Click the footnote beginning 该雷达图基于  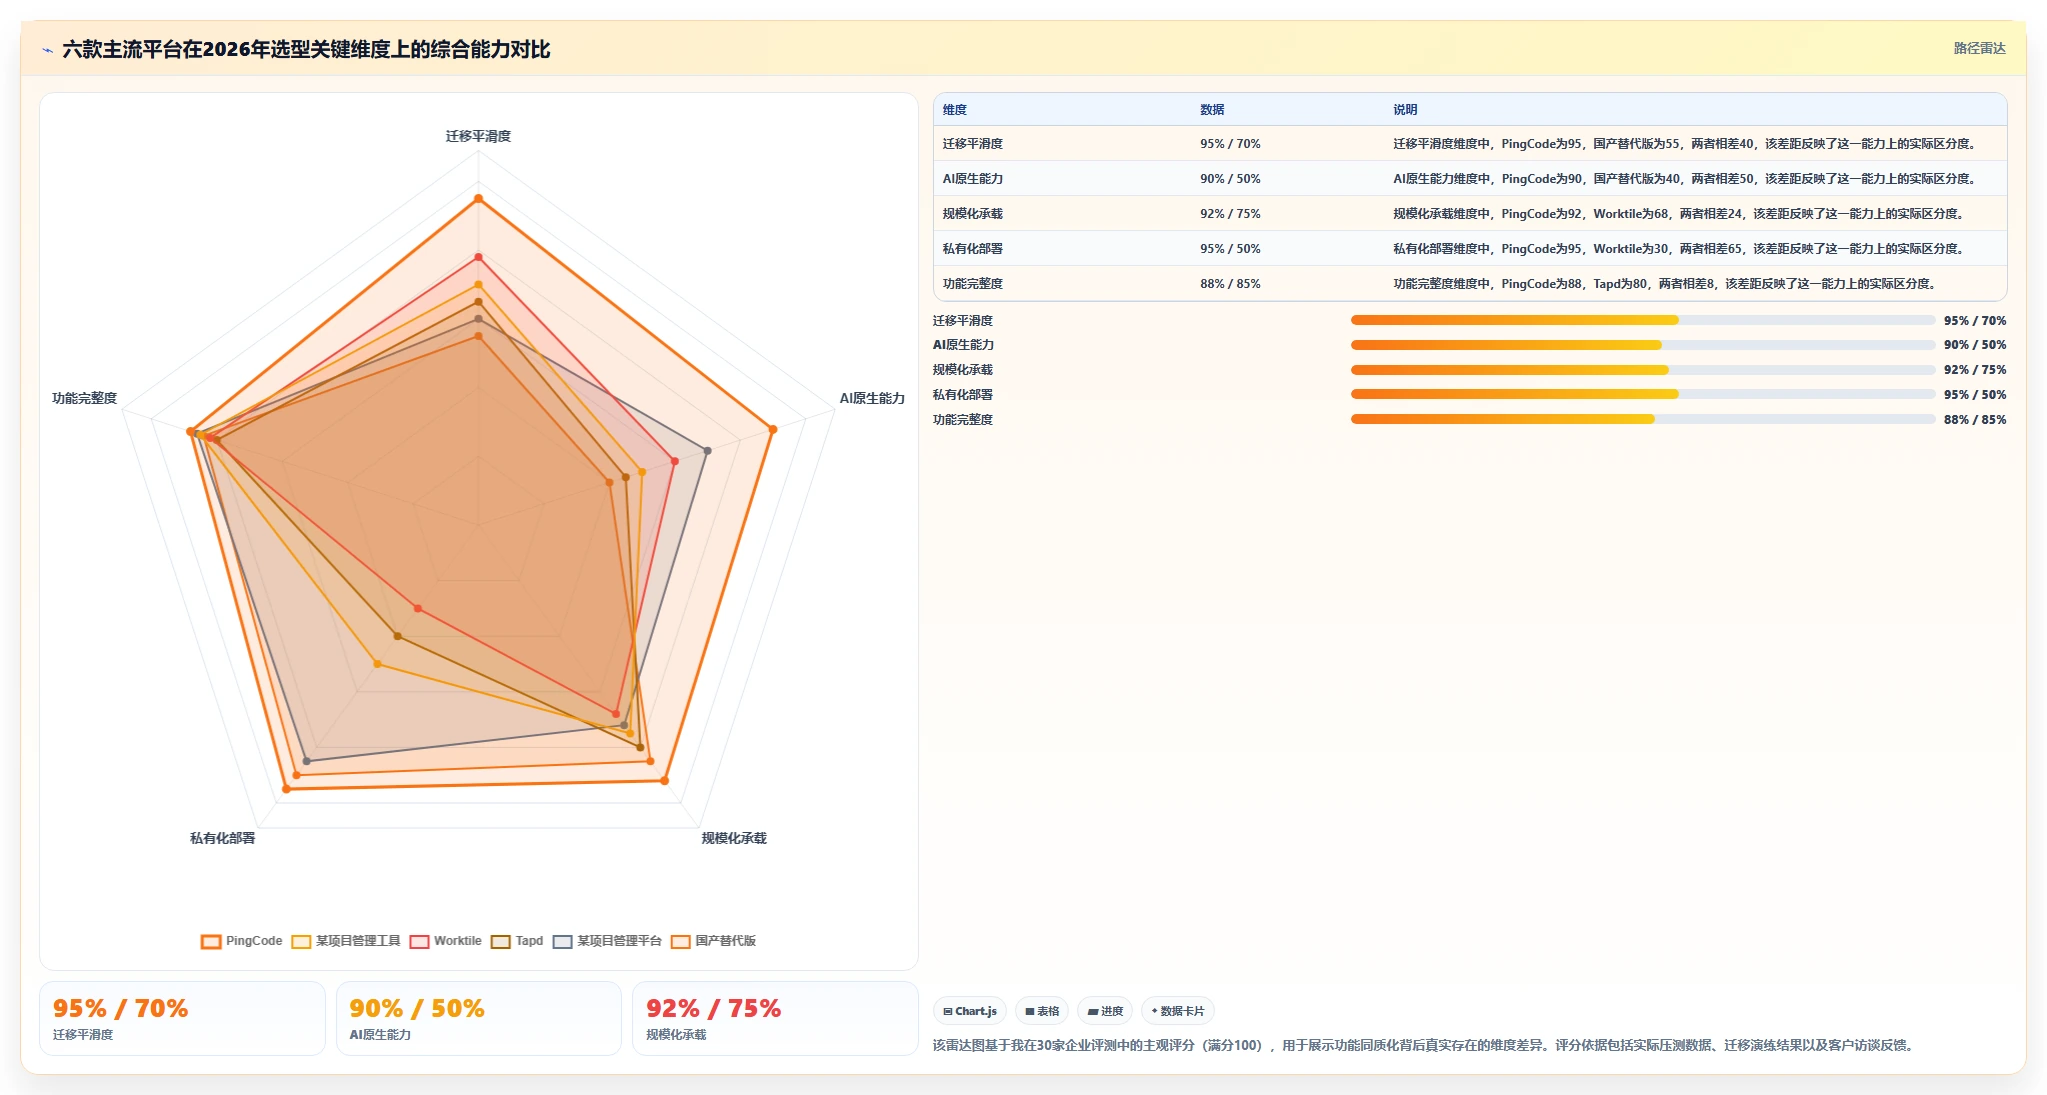point(1425,1045)
